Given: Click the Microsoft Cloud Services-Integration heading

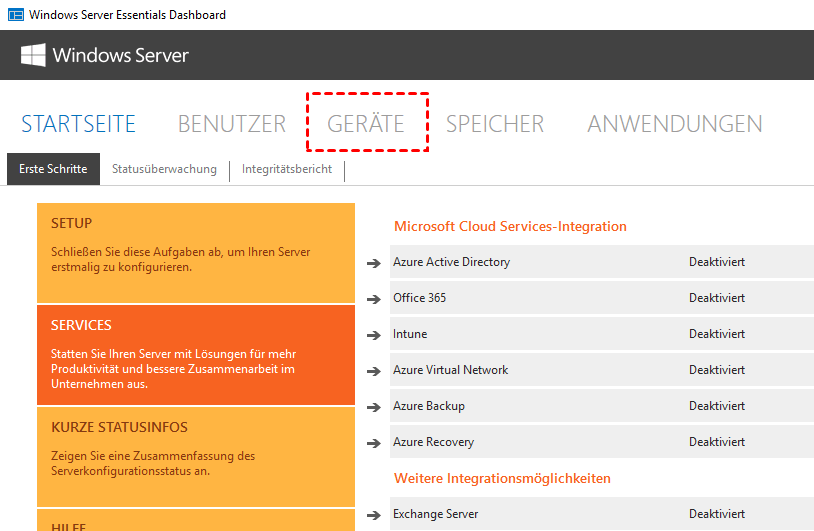Looking at the screenshot, I should point(510,226).
